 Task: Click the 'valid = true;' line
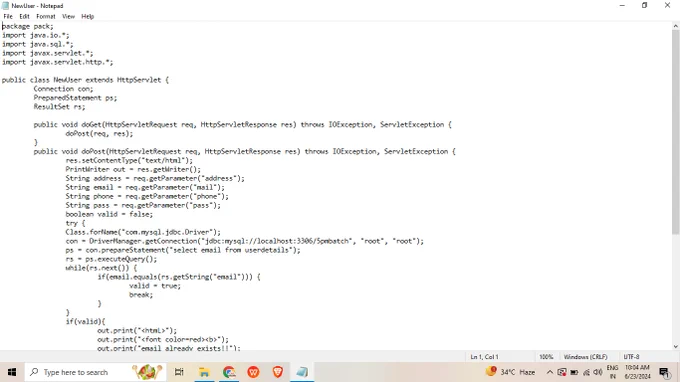pos(155,286)
